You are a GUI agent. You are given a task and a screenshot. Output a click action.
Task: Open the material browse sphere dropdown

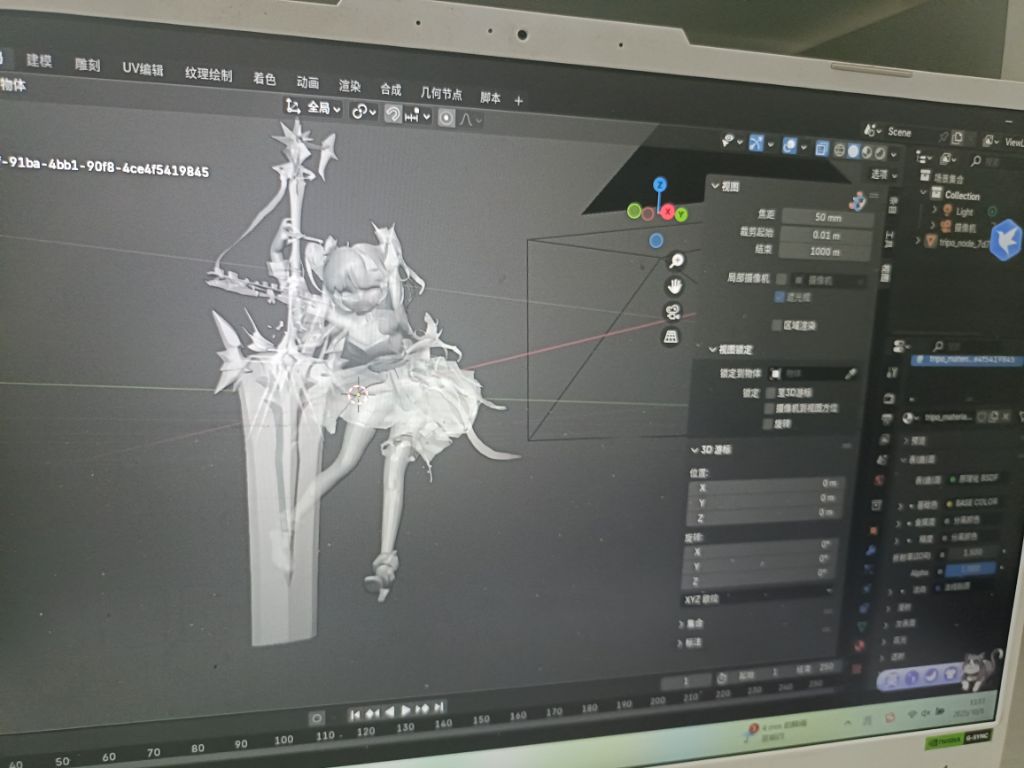coord(910,418)
